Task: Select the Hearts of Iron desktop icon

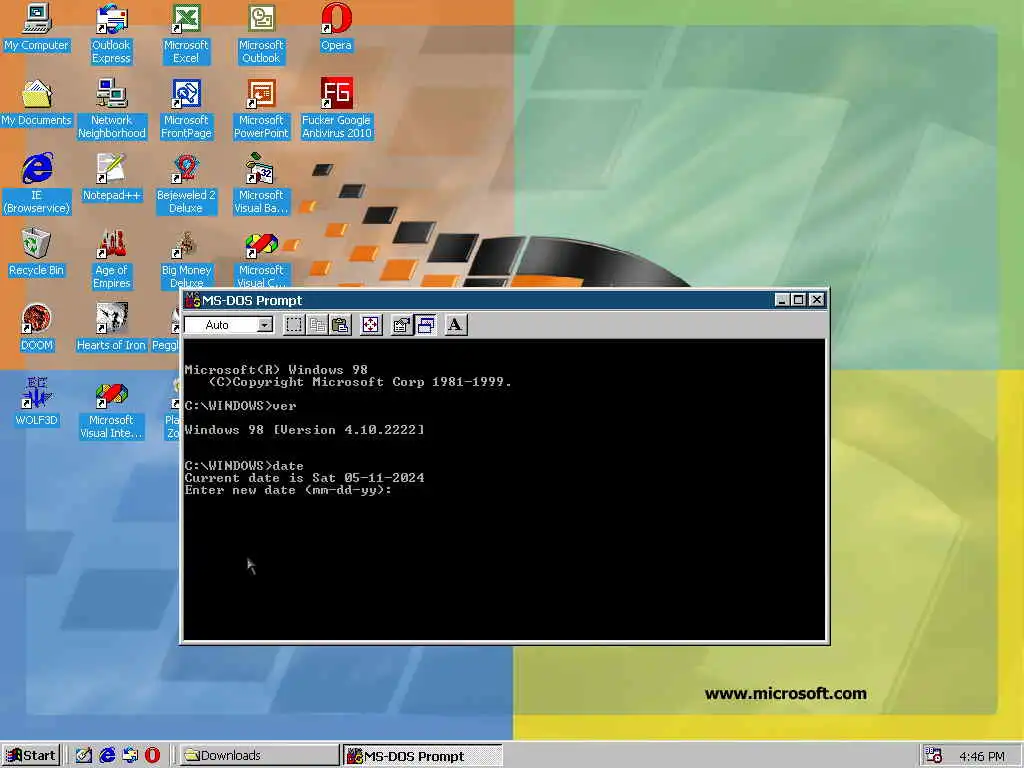Action: click(x=111, y=328)
